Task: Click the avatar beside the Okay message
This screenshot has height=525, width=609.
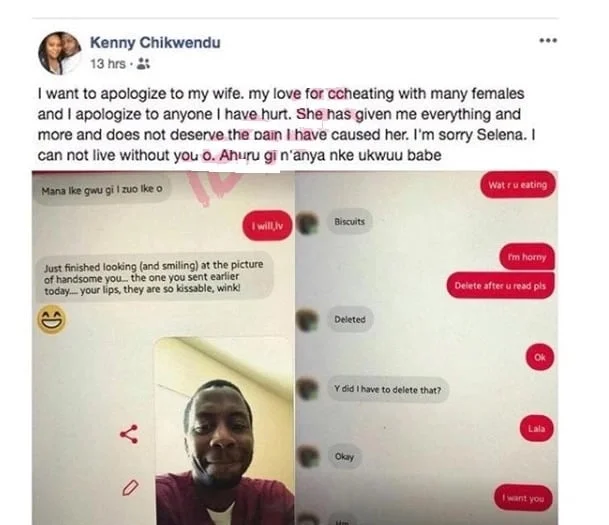Action: click(307, 456)
